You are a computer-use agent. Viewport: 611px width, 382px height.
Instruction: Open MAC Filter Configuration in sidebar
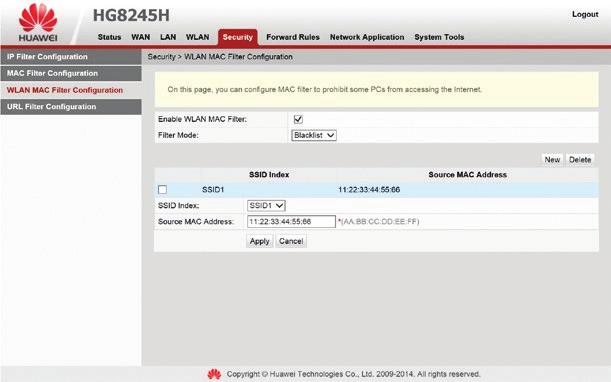click(71, 73)
